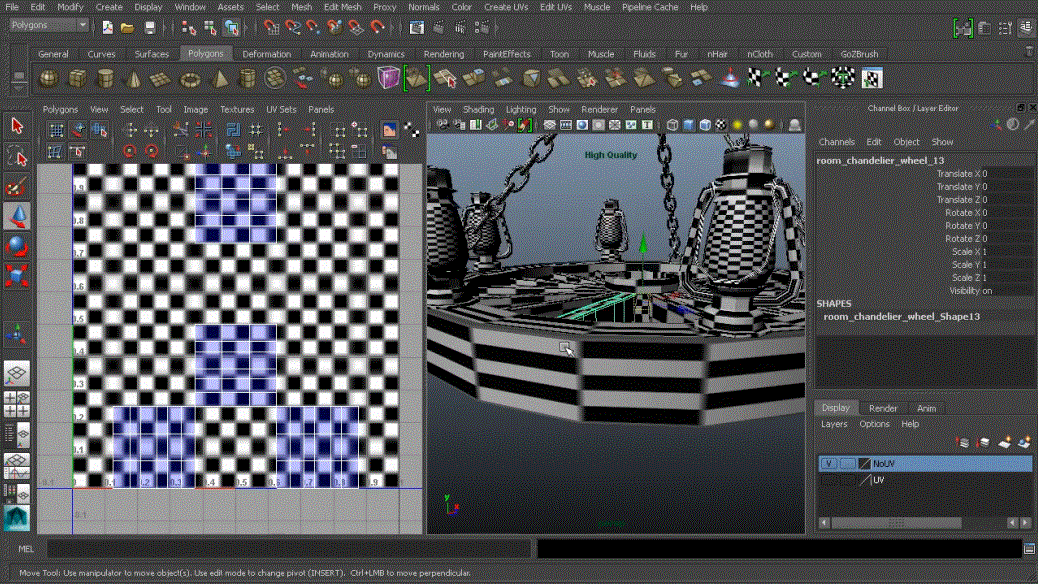This screenshot has width=1038, height=584.
Task: Click the New Scene icon
Action: tap(107, 27)
